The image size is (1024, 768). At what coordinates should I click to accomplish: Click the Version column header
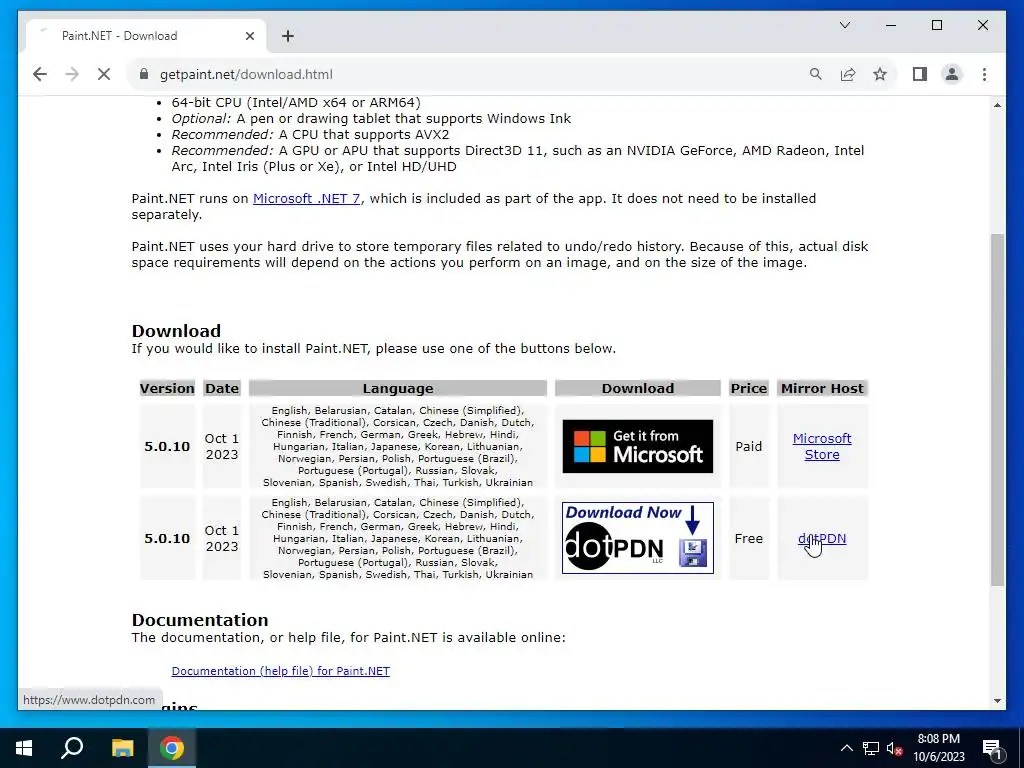point(167,389)
